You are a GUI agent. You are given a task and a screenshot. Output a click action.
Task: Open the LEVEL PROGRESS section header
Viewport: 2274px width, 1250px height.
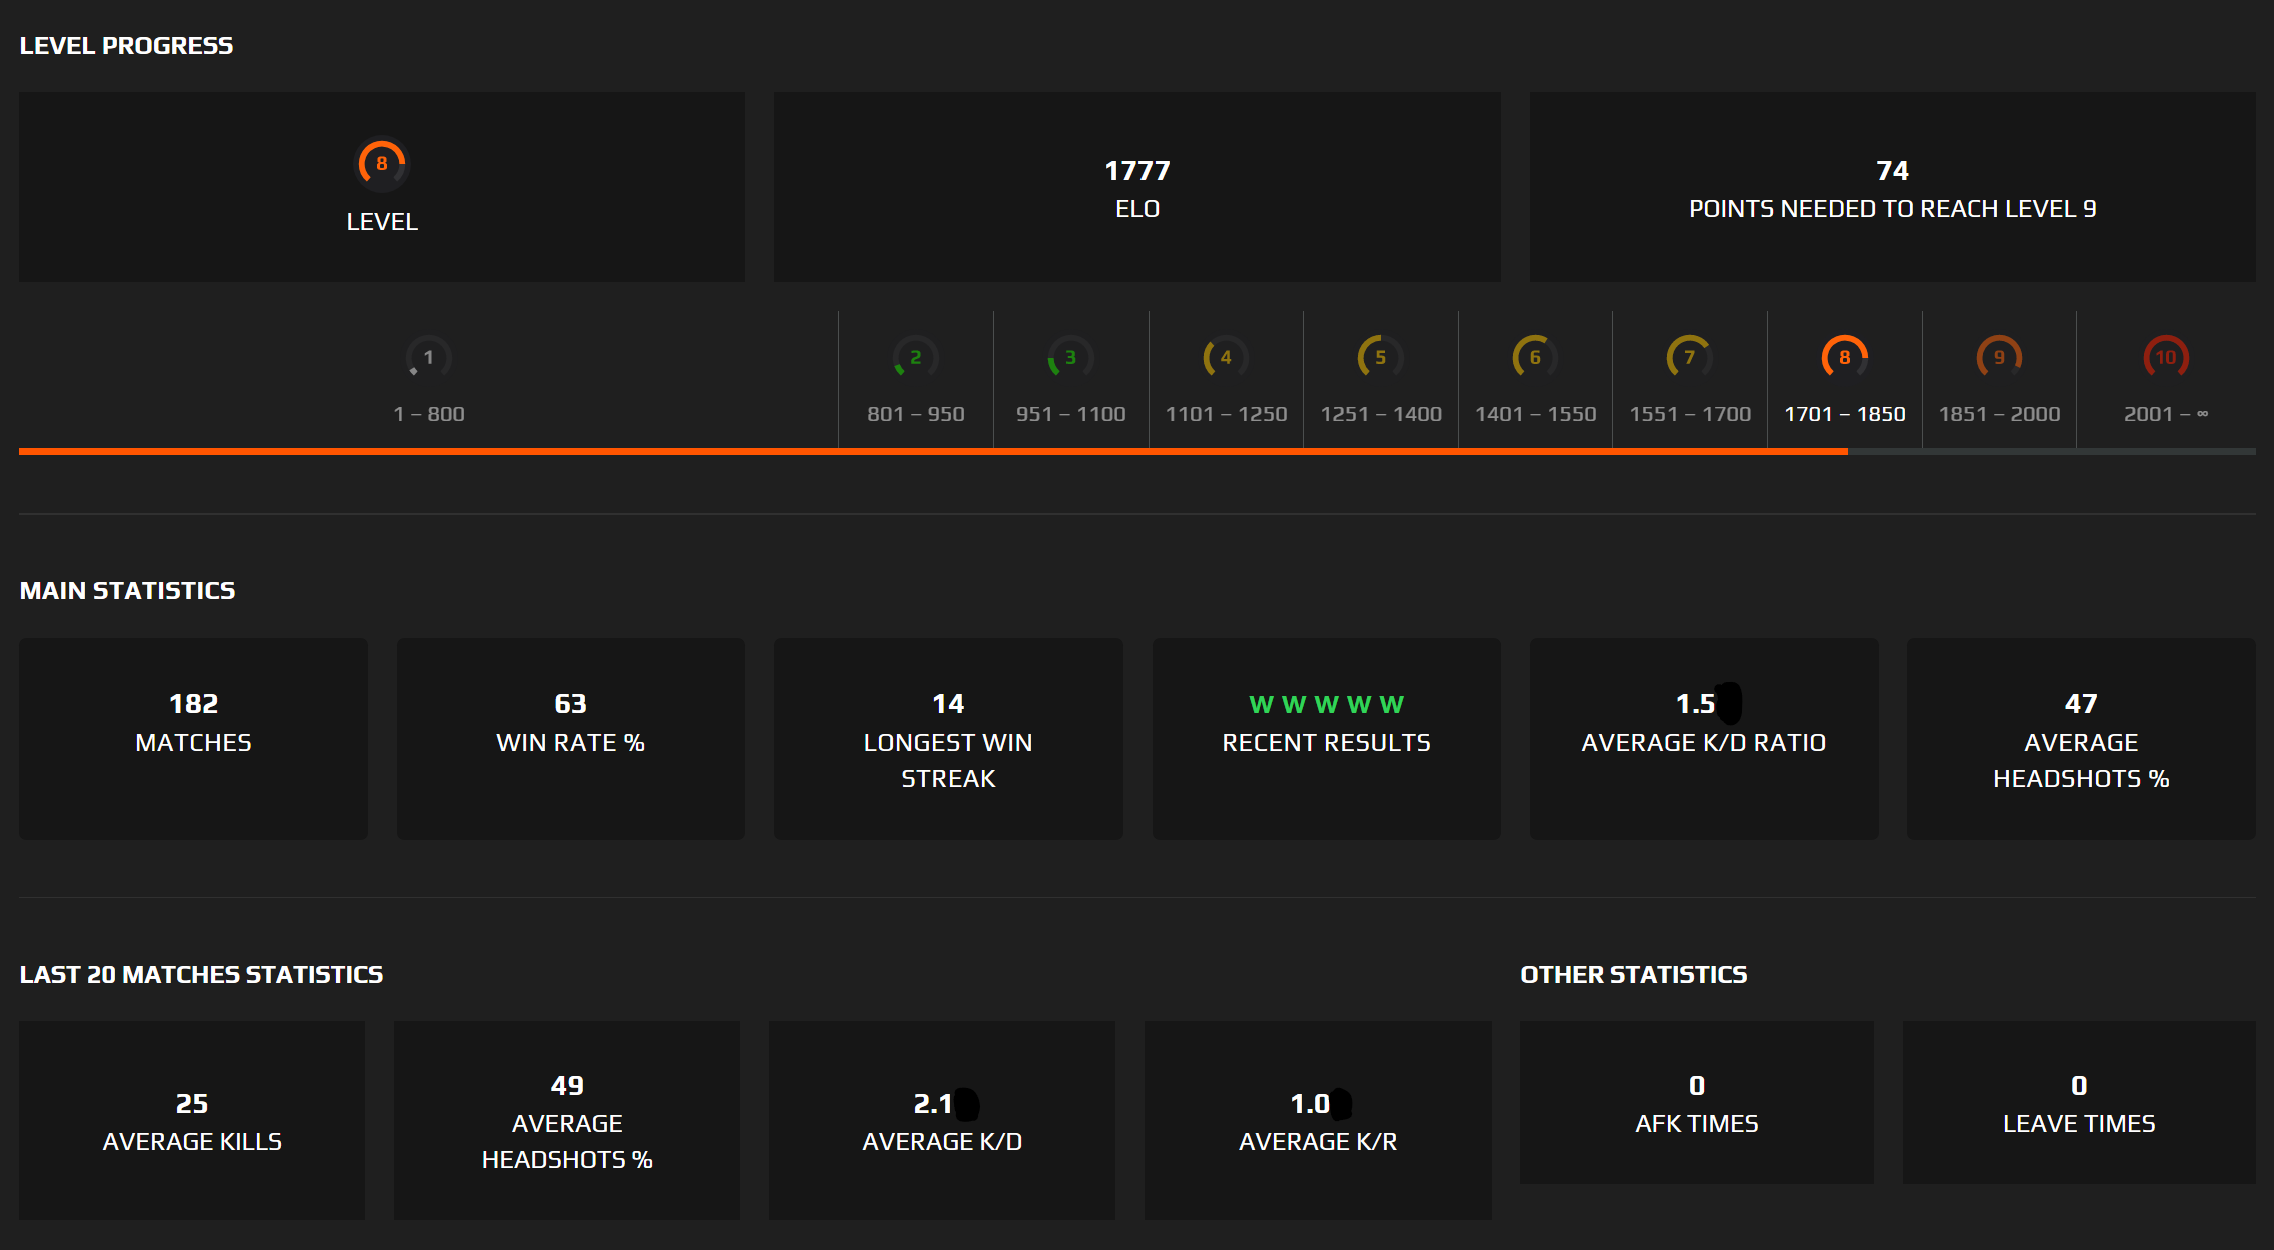coord(126,45)
